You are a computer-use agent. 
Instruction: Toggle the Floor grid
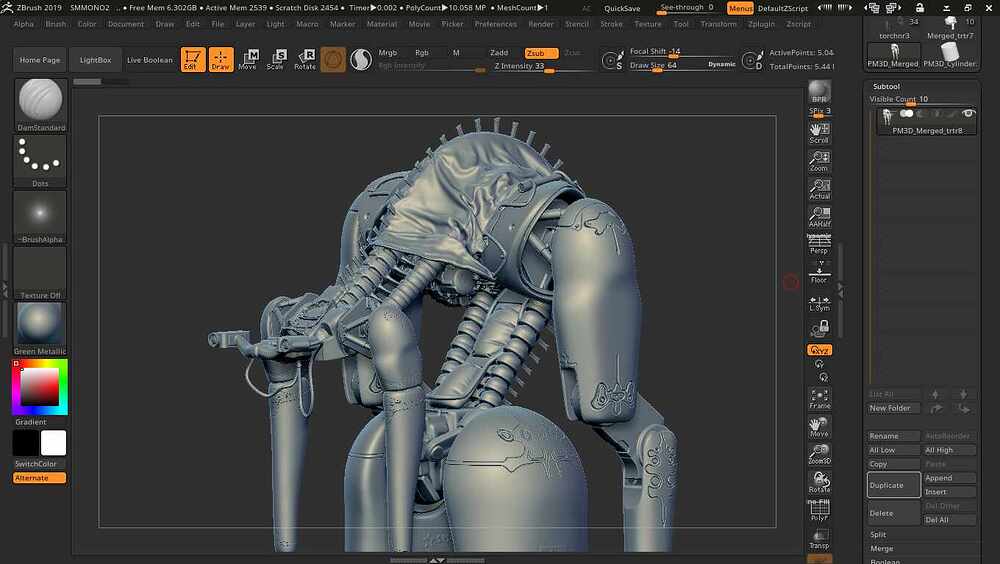click(820, 273)
